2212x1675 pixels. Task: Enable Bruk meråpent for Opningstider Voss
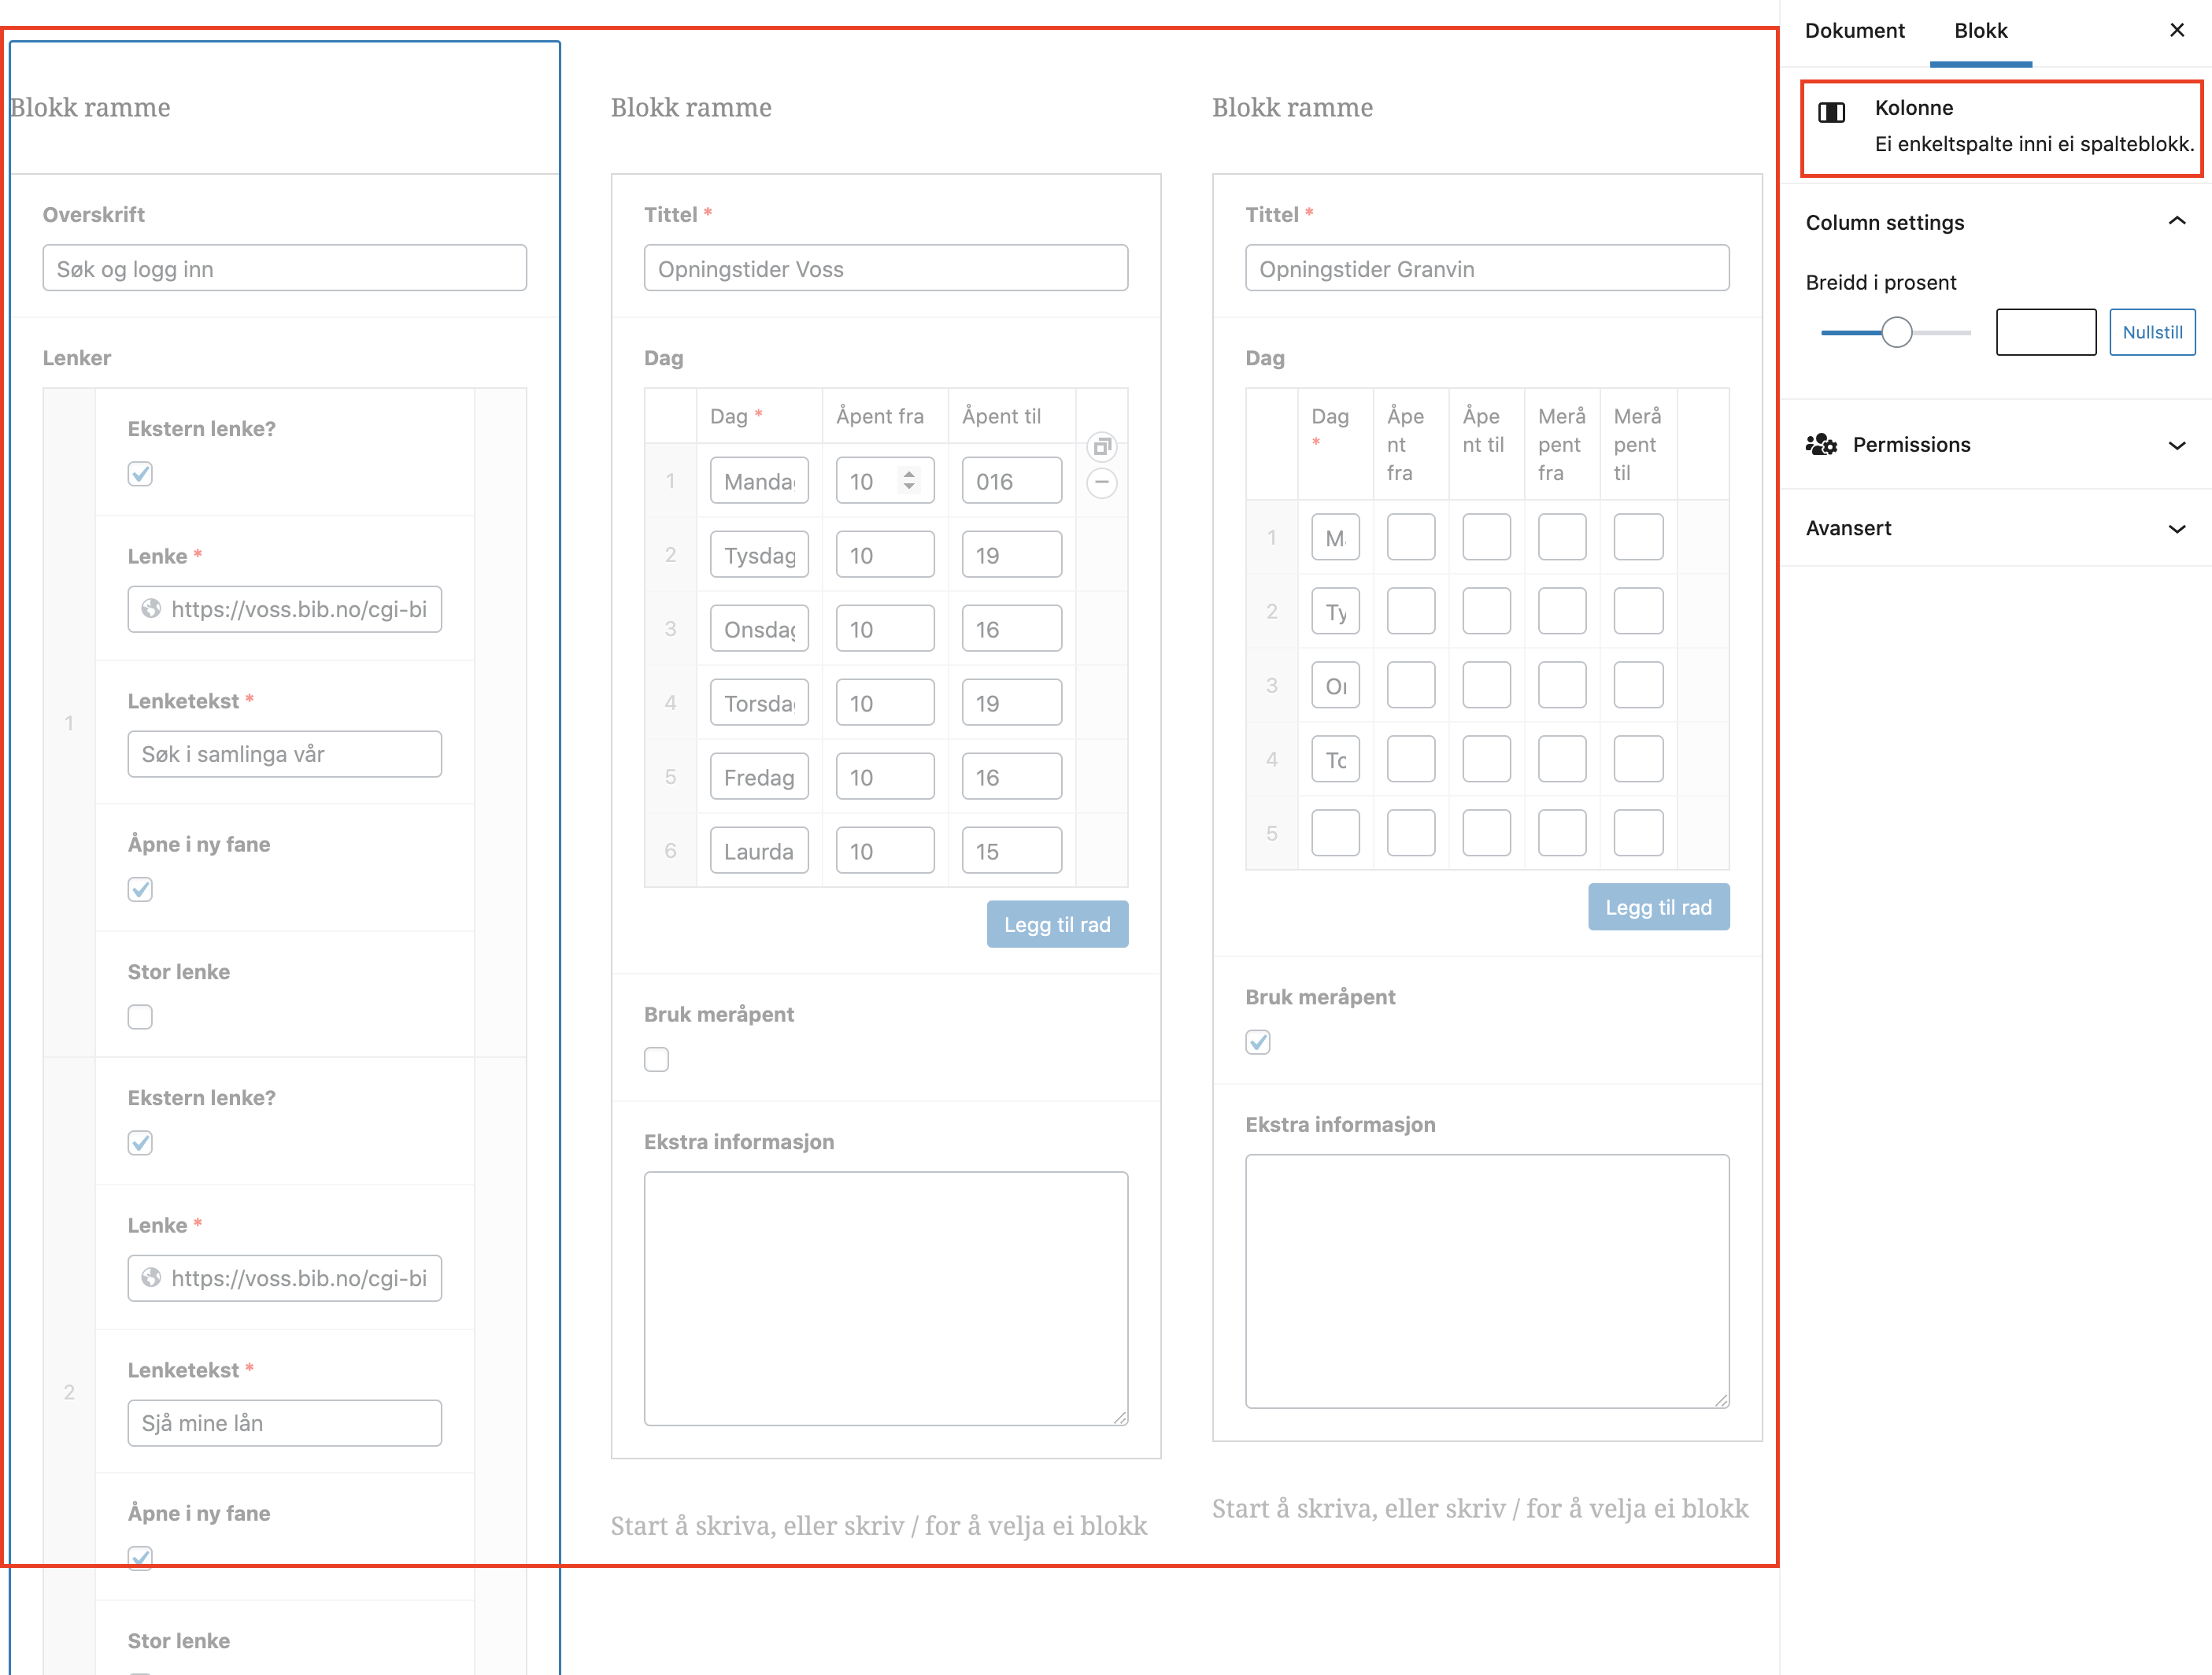point(656,1059)
